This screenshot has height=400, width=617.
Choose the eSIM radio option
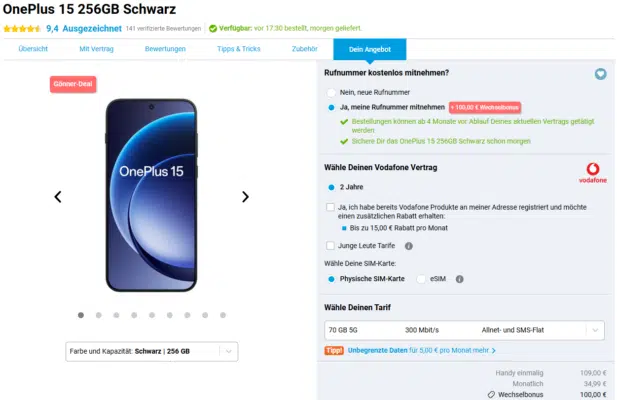point(422,279)
